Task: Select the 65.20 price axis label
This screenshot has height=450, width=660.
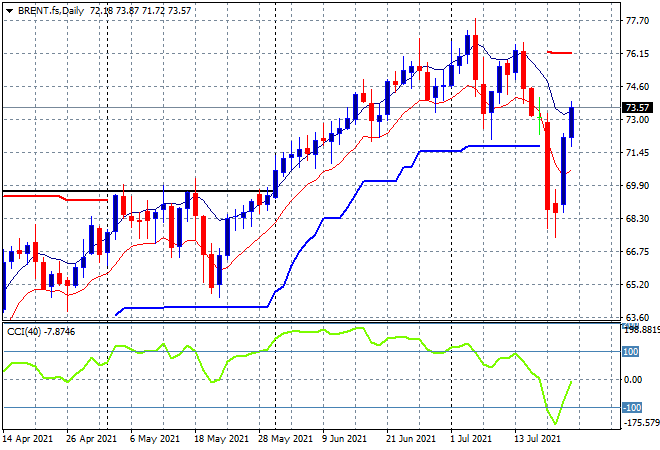Action: 637,285
